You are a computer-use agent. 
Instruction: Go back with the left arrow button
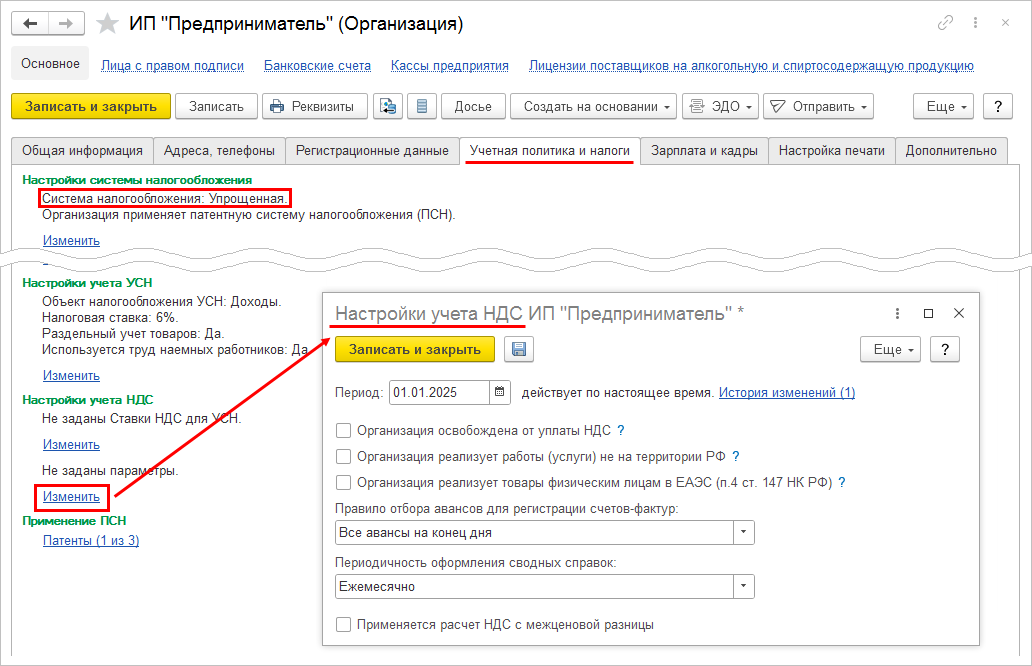coord(30,24)
